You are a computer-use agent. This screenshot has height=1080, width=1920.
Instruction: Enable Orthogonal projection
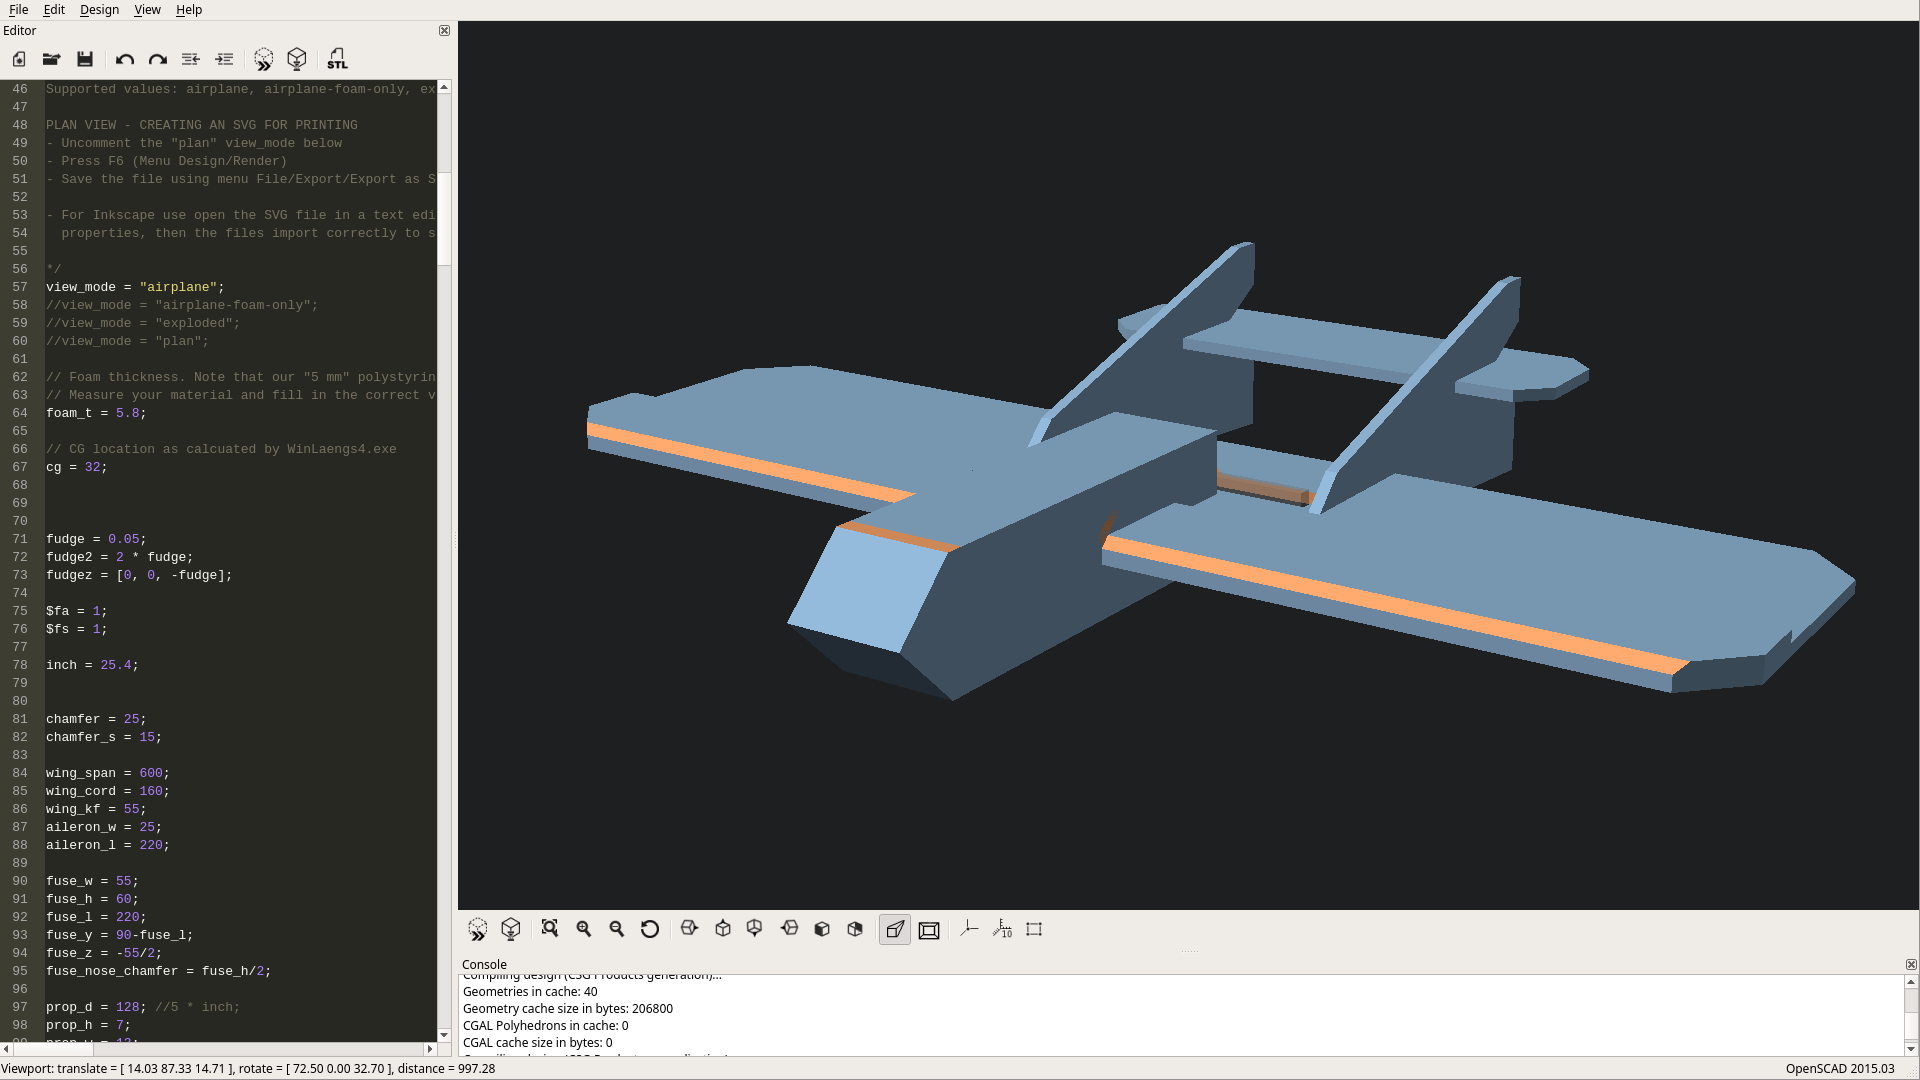[x=929, y=929]
